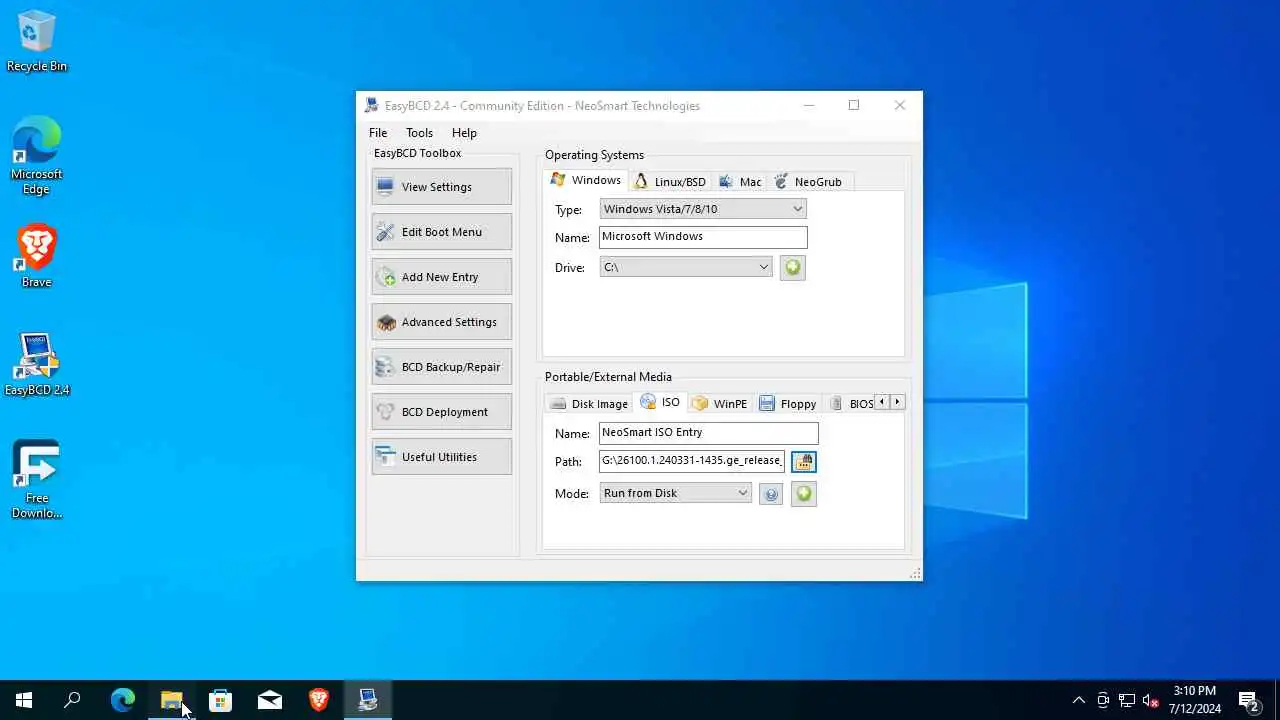Image resolution: width=1280 pixels, height=720 pixels.
Task: Open Mail from the taskbar
Action: (x=270, y=700)
